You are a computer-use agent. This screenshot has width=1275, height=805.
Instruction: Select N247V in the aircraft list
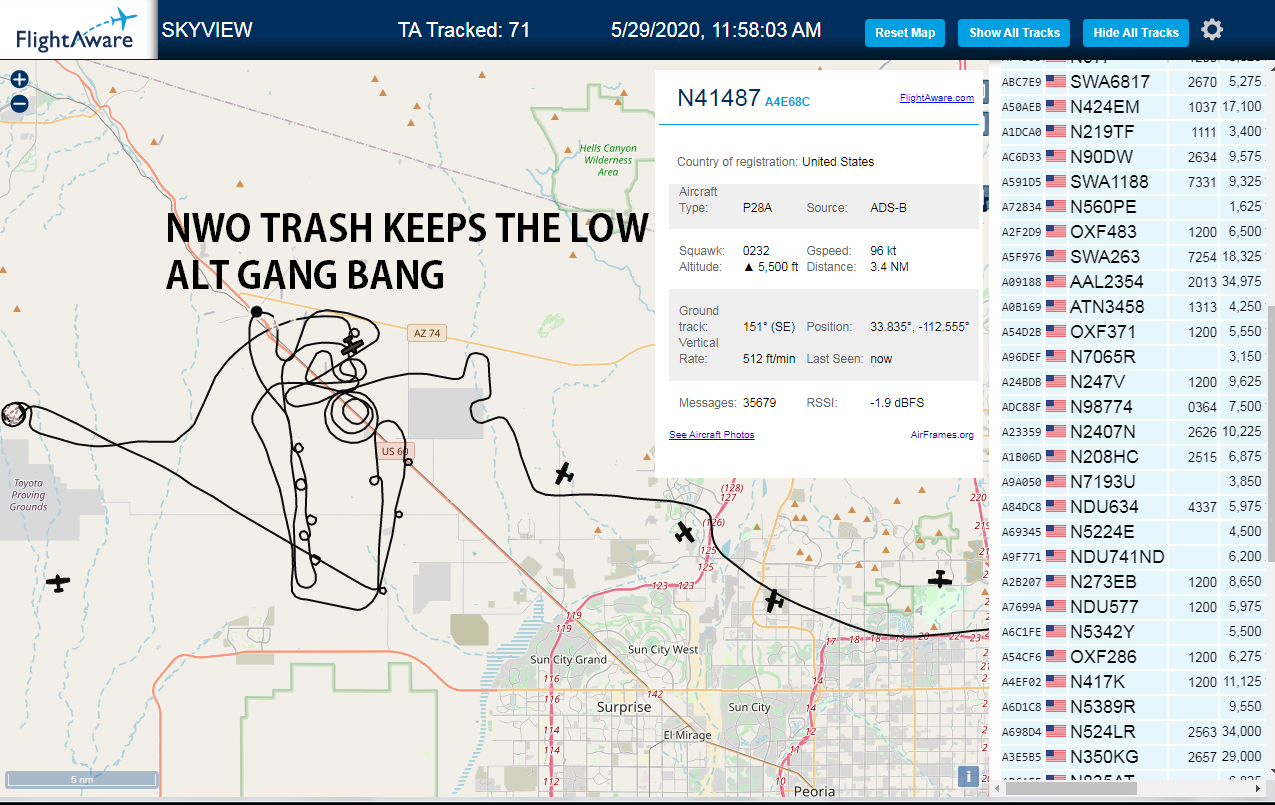click(1133, 382)
